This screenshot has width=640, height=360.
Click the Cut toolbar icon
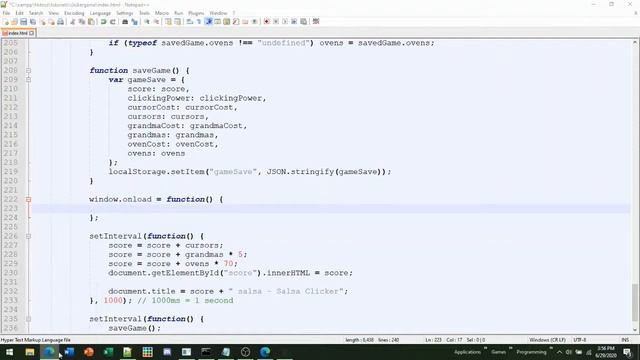(73, 22)
